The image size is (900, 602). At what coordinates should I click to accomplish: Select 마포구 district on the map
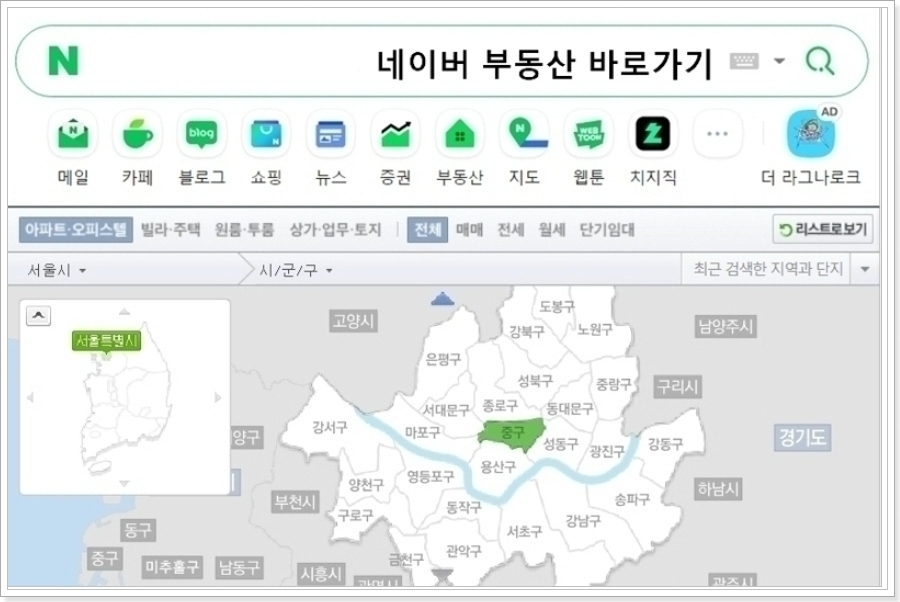(422, 433)
